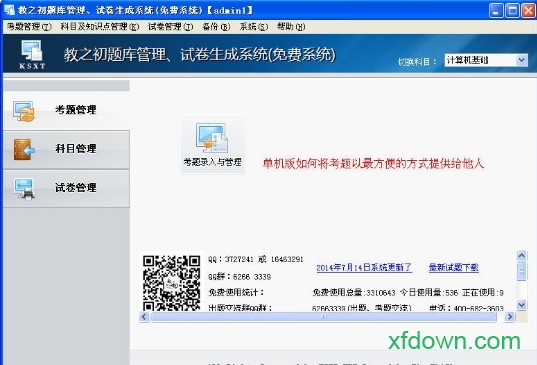
Task: Expand the 切换科目 subject dropdown arrow
Action: coord(522,60)
